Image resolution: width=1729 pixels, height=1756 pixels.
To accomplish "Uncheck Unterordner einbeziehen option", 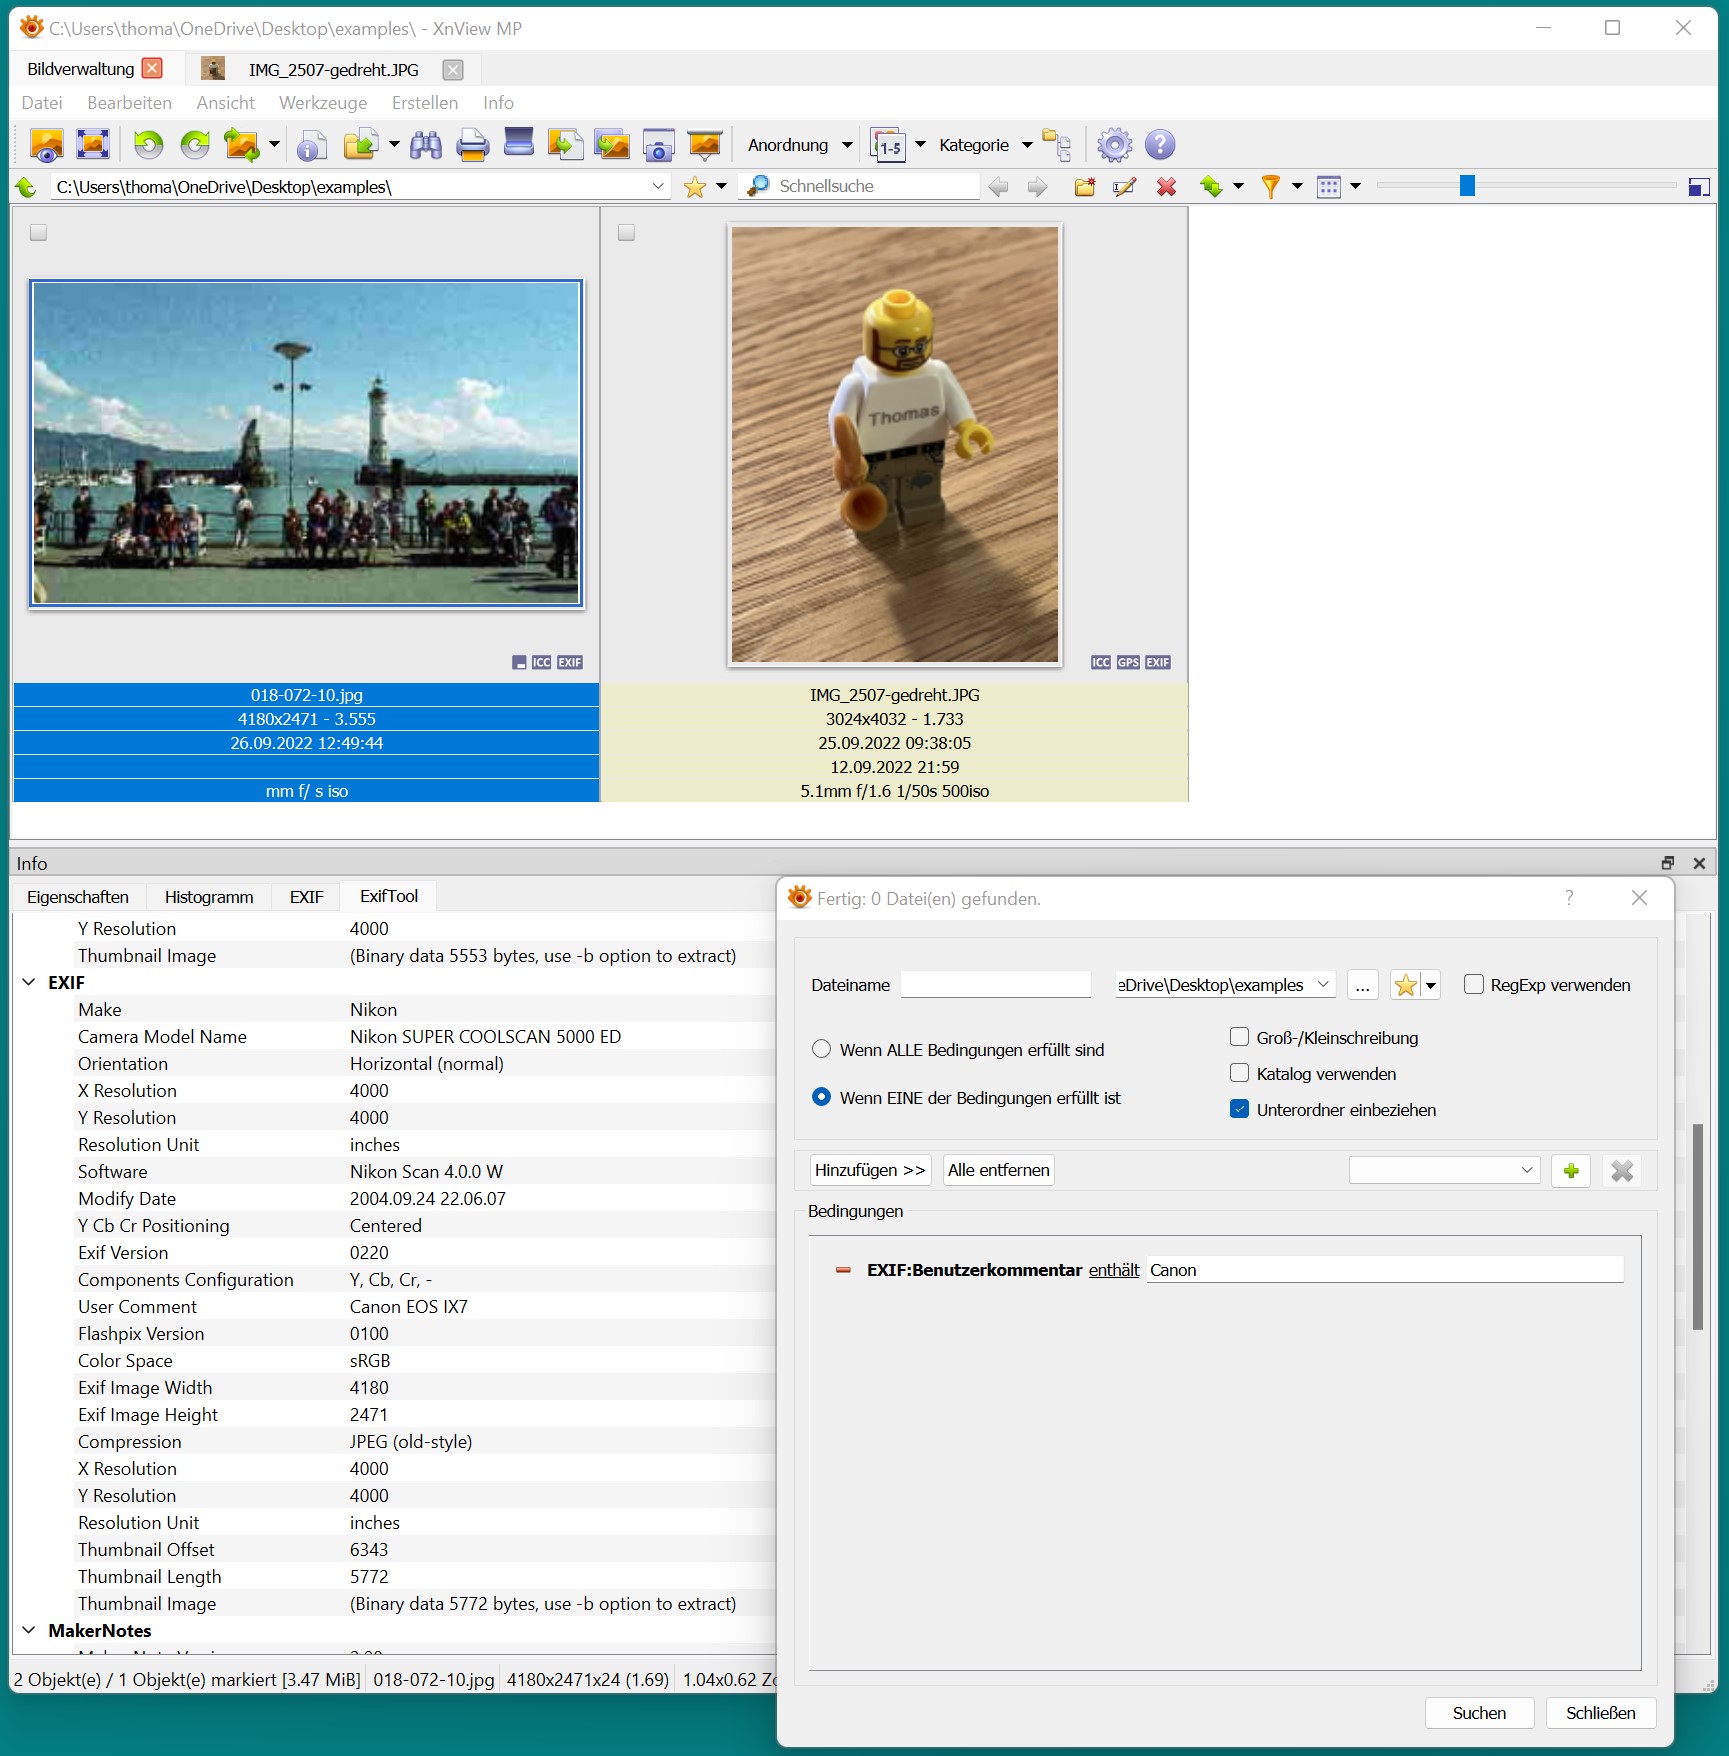I will (x=1240, y=1109).
